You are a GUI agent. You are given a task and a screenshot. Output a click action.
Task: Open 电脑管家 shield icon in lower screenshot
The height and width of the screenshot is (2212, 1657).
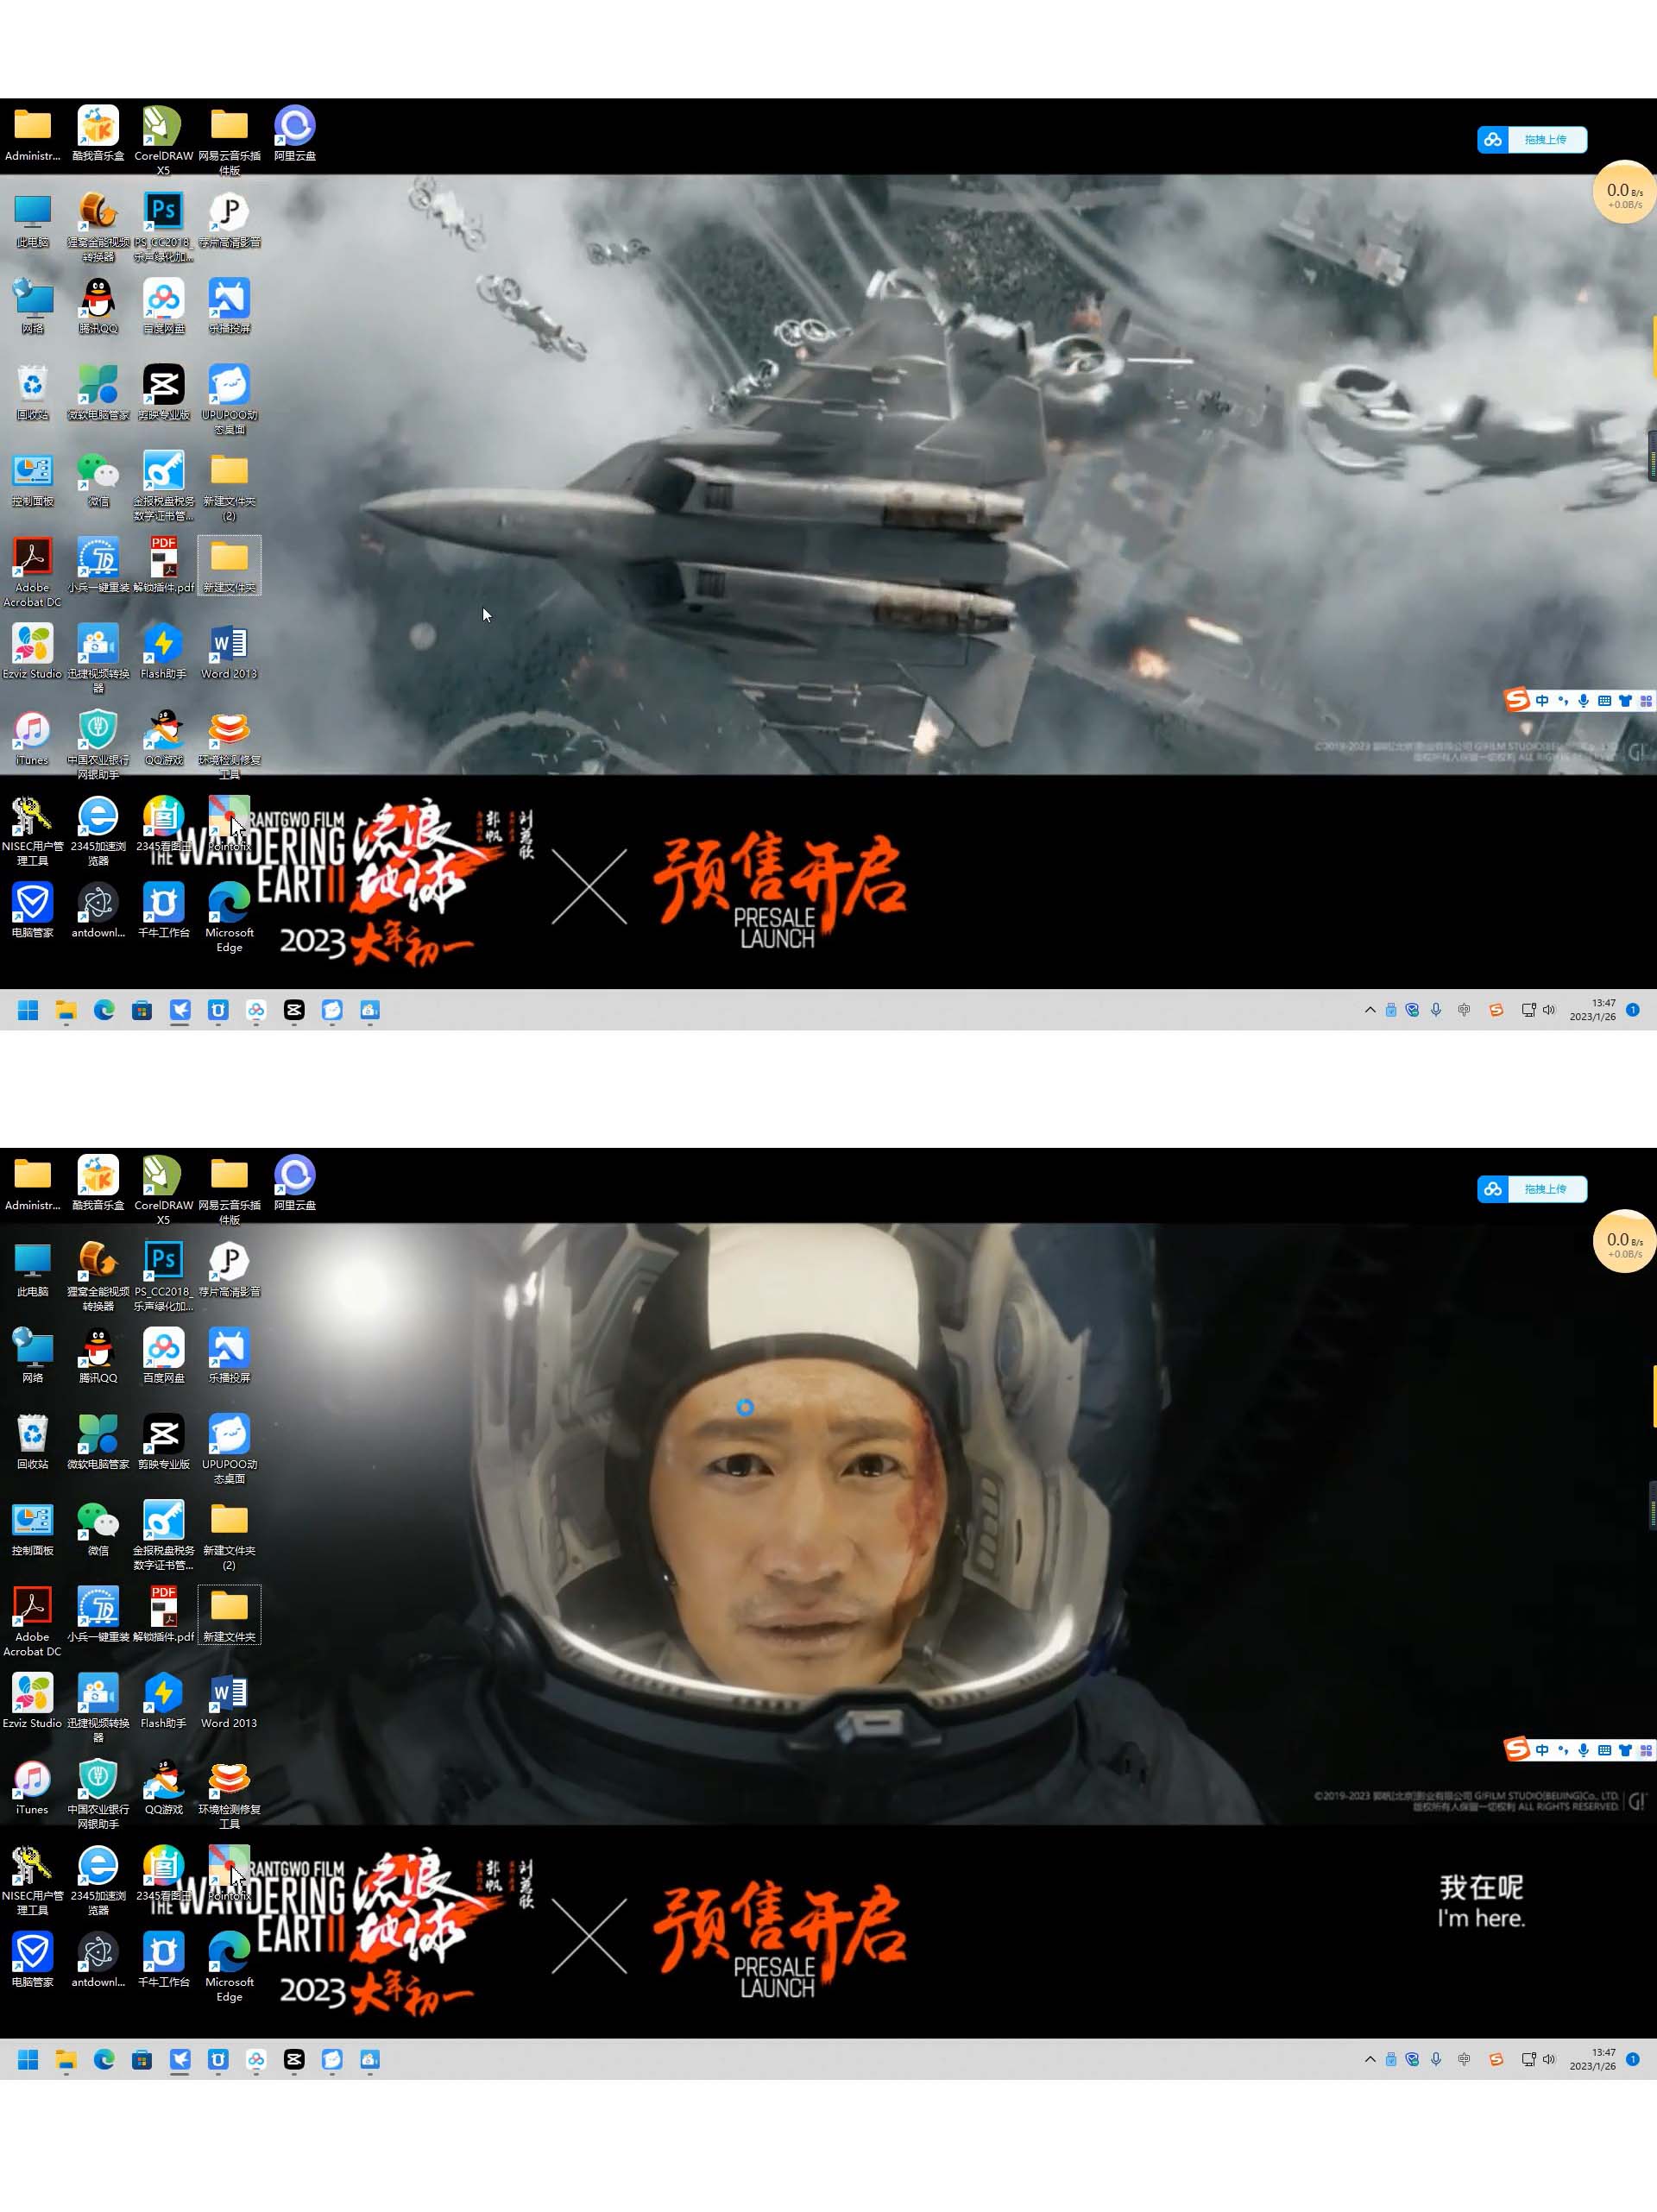pyautogui.click(x=32, y=1958)
